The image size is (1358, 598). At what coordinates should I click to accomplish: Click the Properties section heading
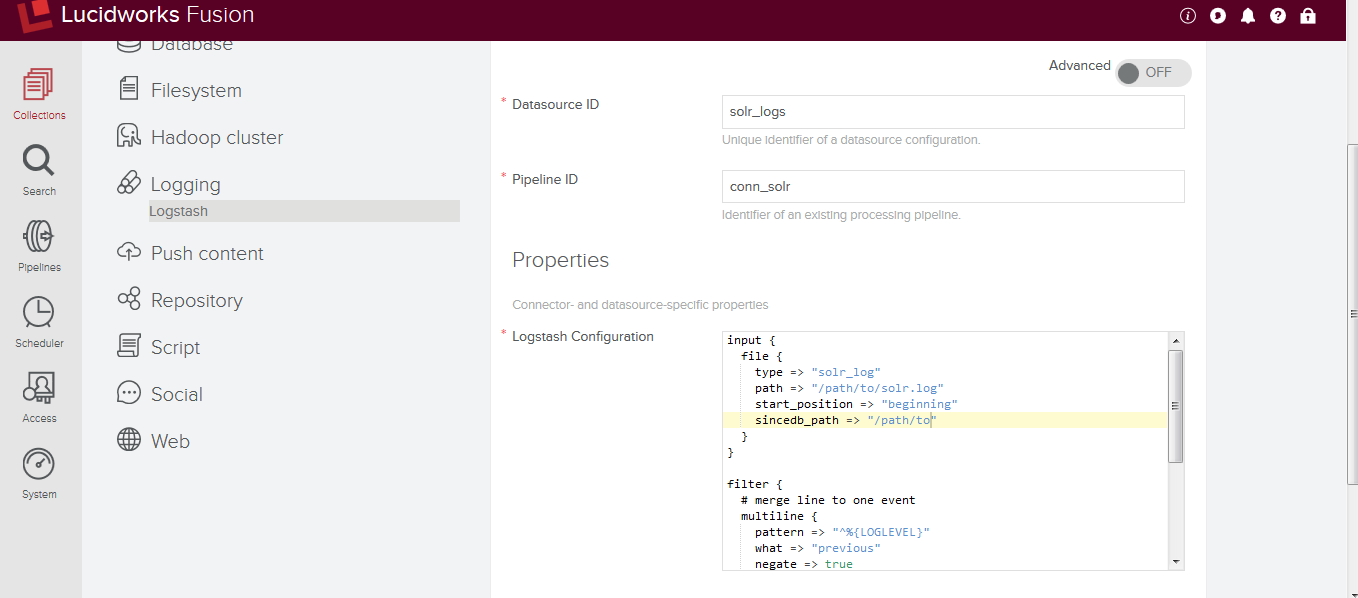[x=560, y=260]
